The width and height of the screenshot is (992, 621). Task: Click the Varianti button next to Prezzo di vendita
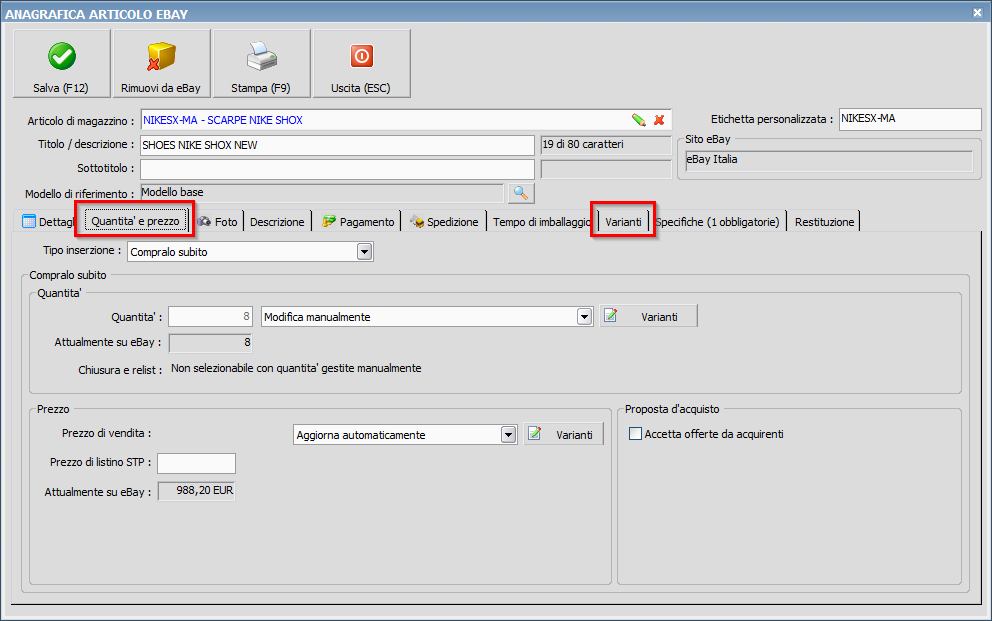click(564, 434)
